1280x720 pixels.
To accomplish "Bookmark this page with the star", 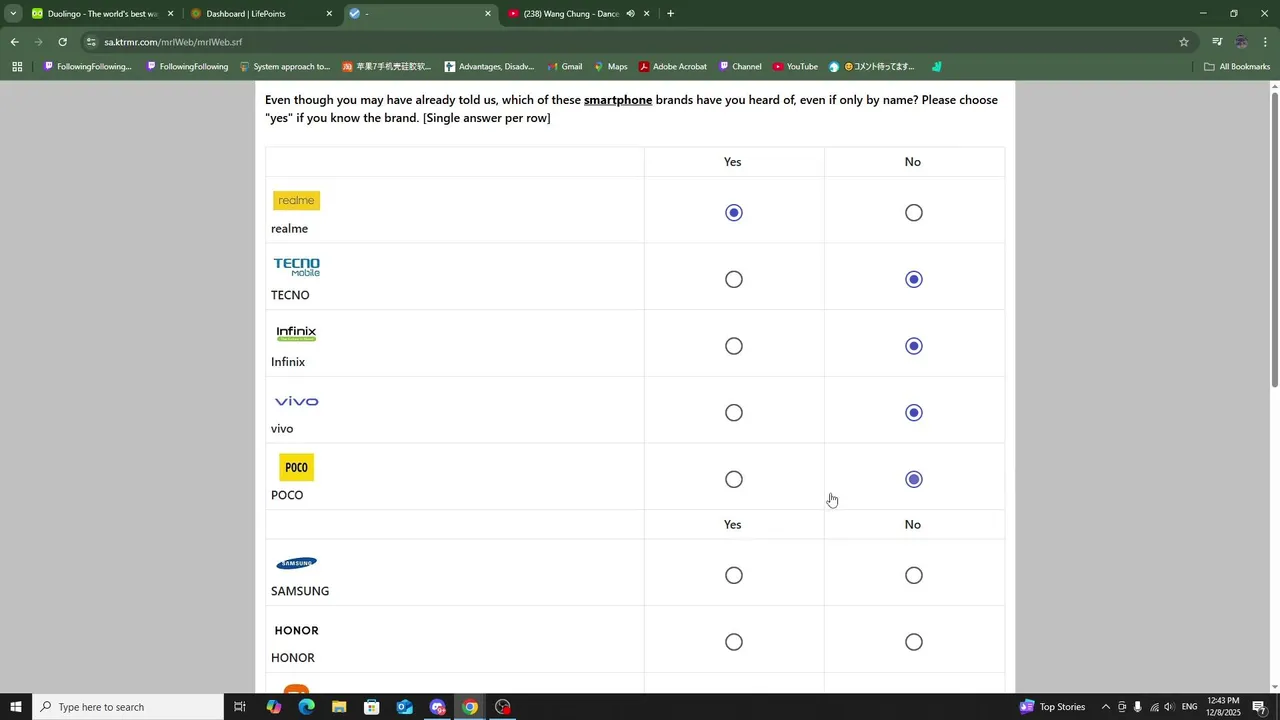I will pyautogui.click(x=1184, y=42).
